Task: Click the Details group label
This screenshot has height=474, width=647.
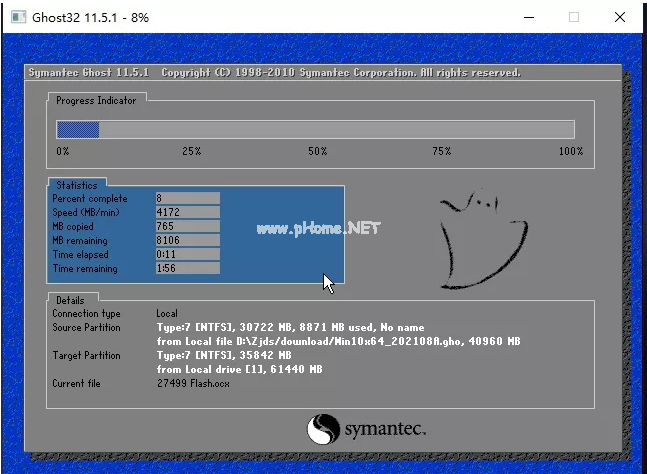Action: coord(70,300)
